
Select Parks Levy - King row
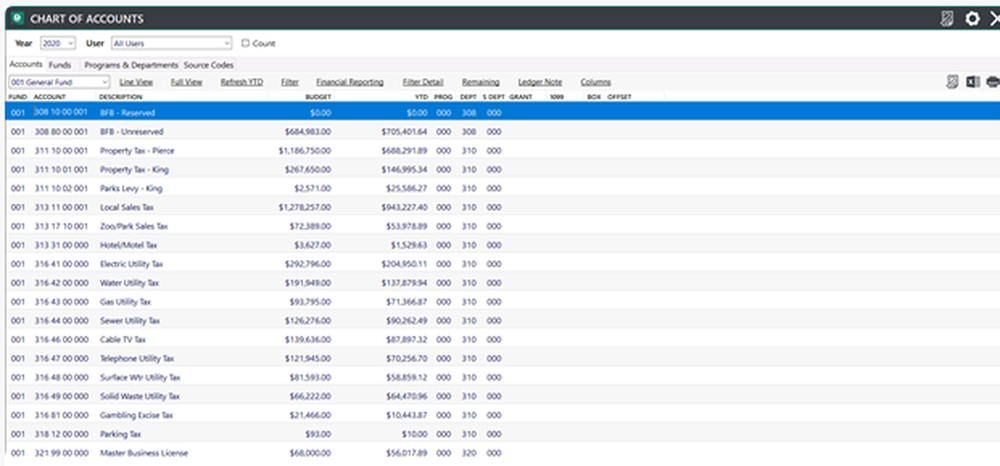coord(503,188)
